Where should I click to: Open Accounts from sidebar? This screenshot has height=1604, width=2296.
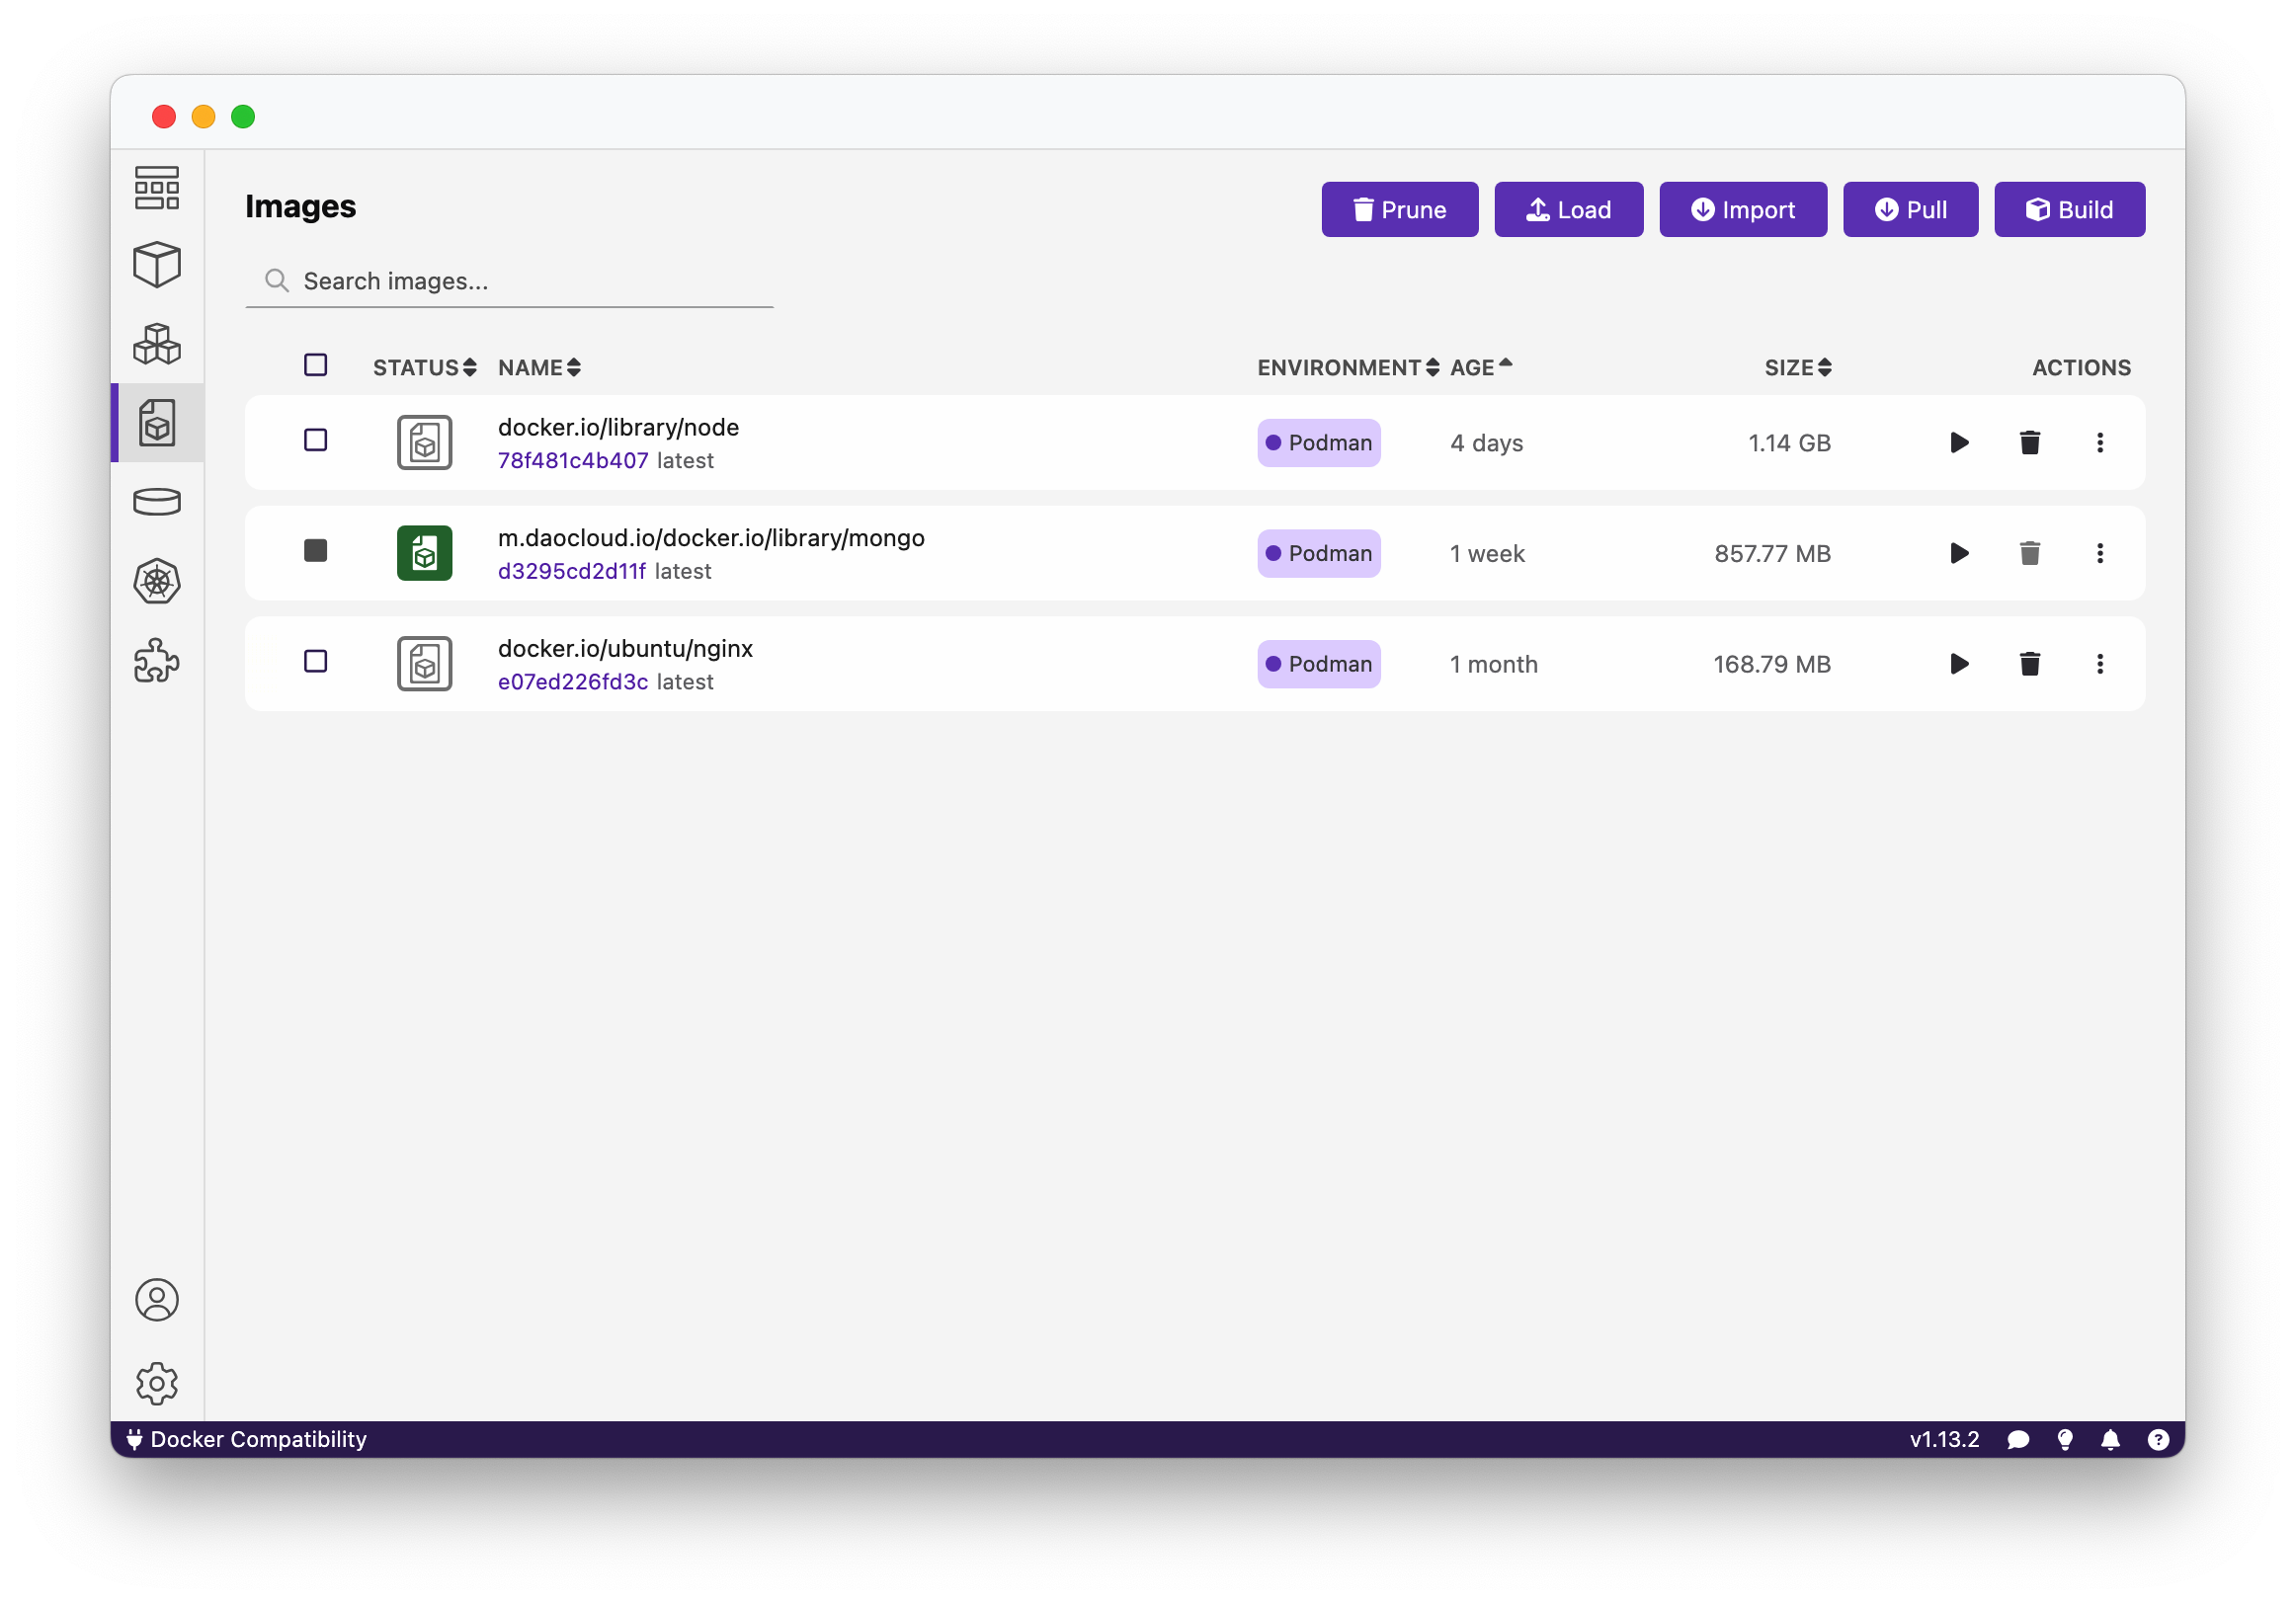157,1299
